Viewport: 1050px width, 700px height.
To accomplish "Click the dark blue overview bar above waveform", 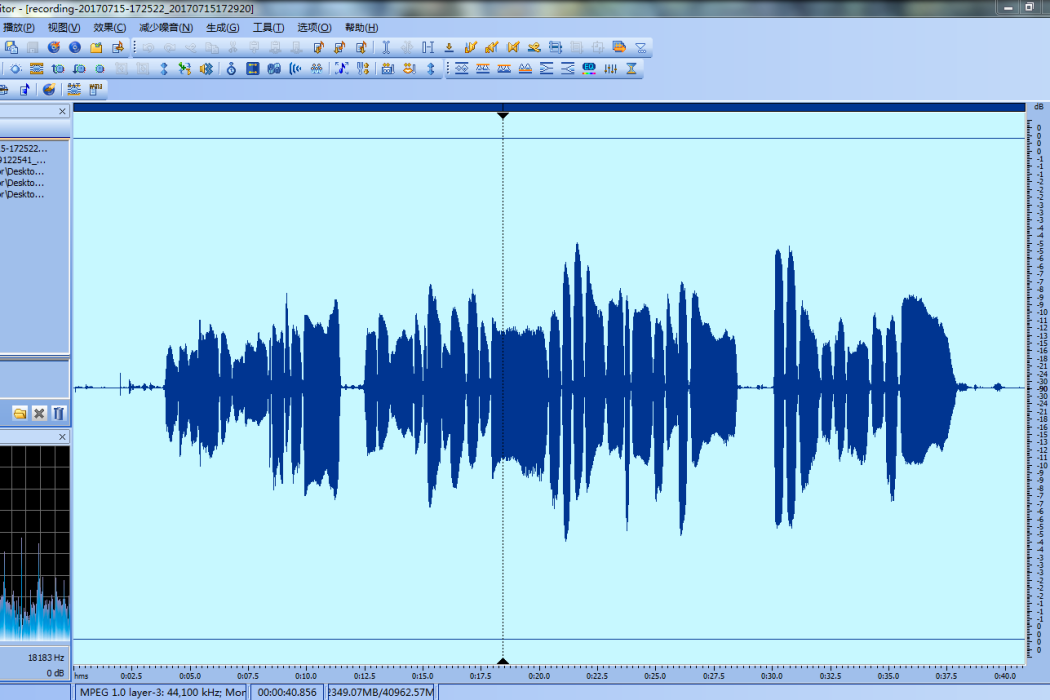I will pos(549,107).
